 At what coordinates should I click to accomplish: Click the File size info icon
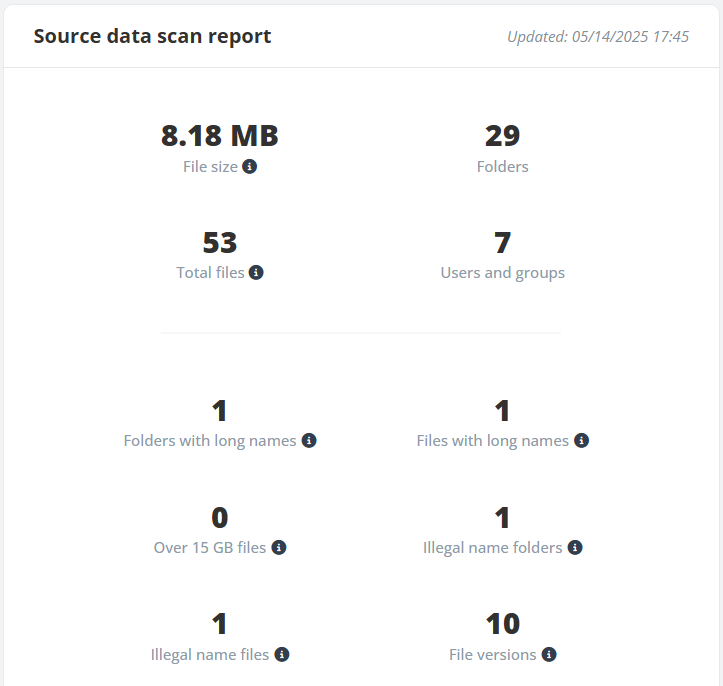pos(249,166)
